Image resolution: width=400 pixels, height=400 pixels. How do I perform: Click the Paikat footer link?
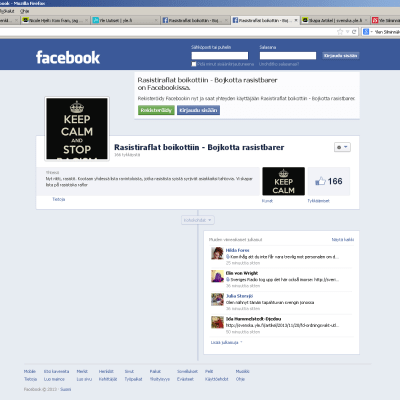(x=155, y=371)
